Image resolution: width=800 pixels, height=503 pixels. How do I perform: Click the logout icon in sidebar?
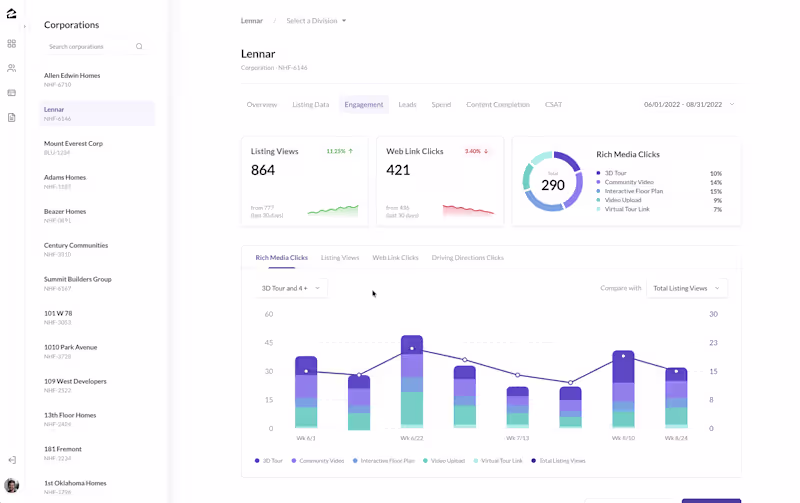click(x=12, y=460)
